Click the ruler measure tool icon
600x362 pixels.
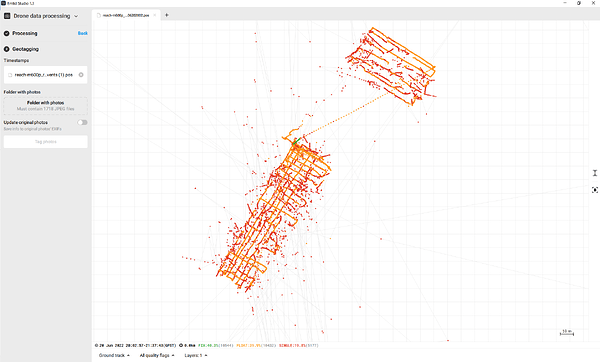[595, 173]
